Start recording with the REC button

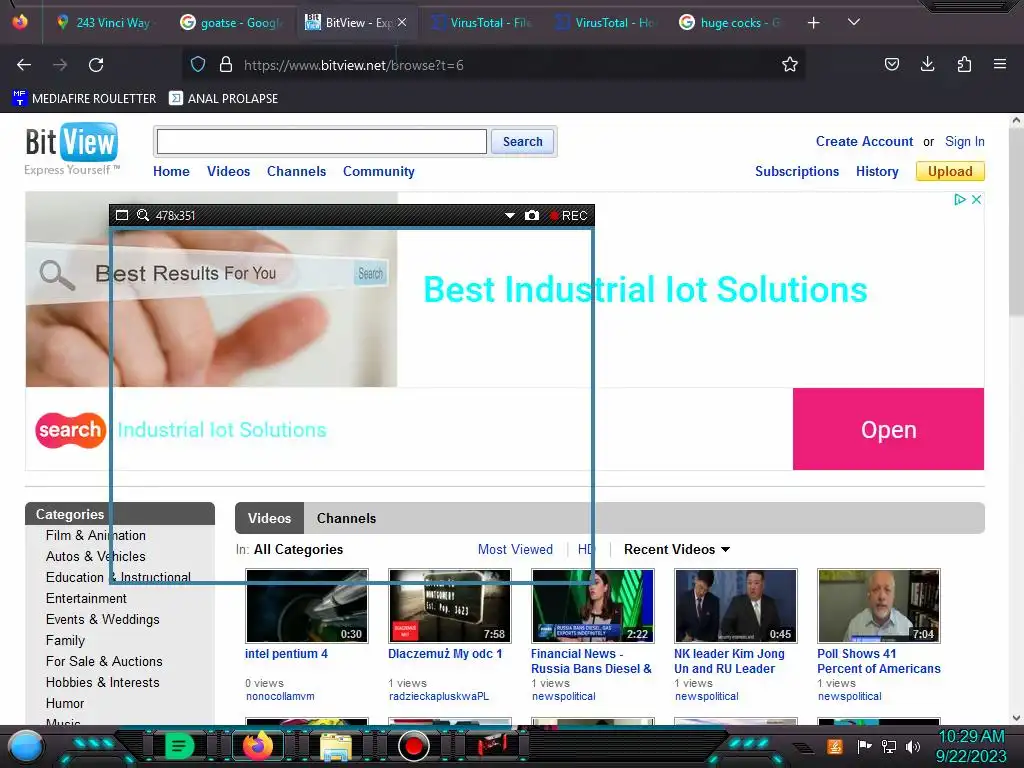(568, 216)
